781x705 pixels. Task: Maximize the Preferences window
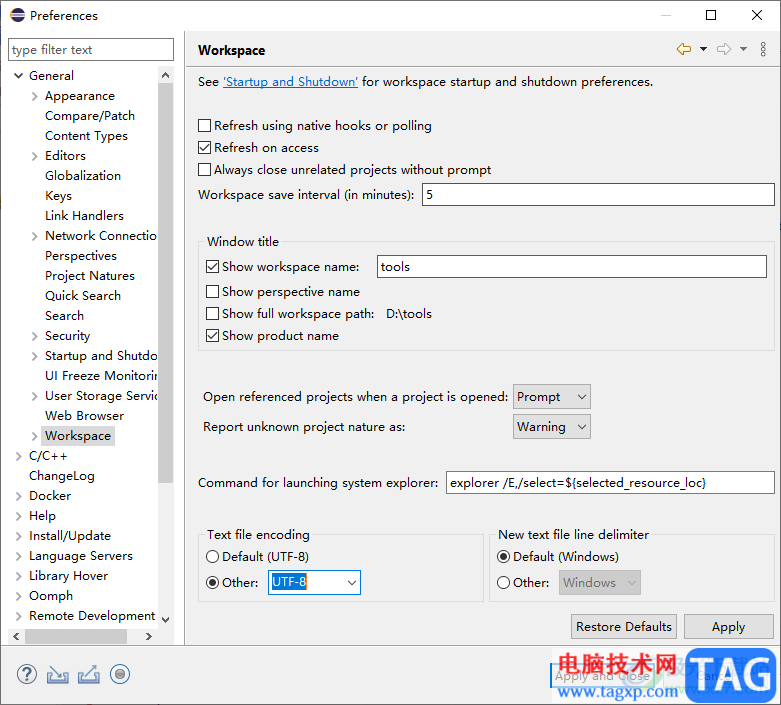coord(711,15)
